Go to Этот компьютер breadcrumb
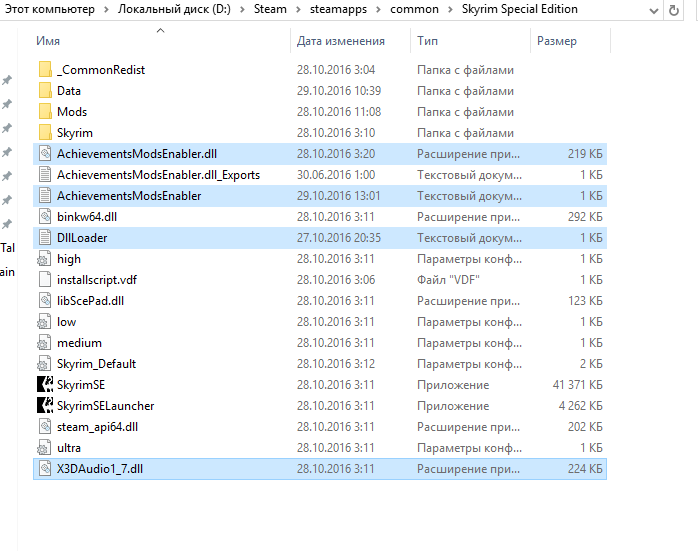 tap(49, 9)
